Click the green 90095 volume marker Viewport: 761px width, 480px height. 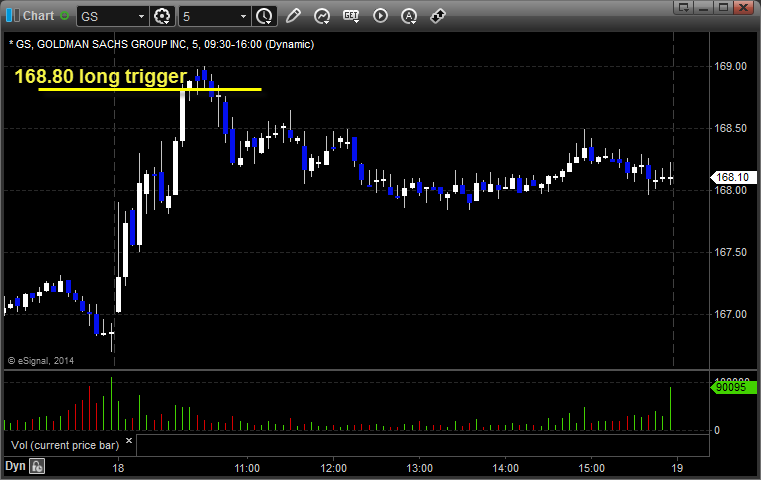click(733, 387)
